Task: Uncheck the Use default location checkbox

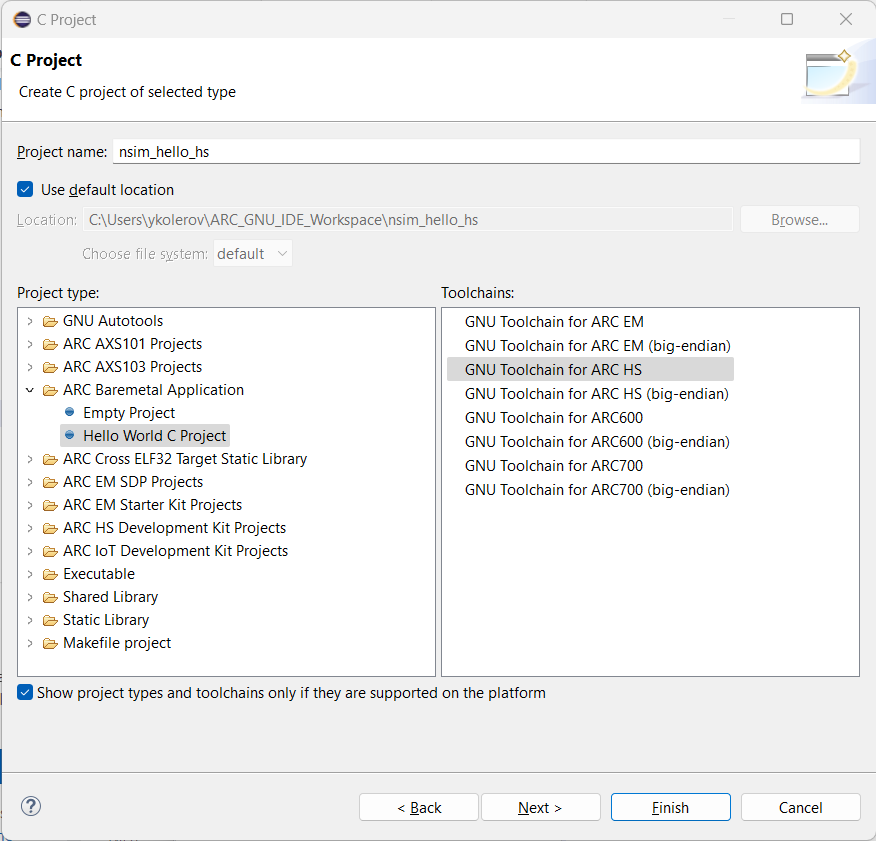Action: [x=25, y=190]
